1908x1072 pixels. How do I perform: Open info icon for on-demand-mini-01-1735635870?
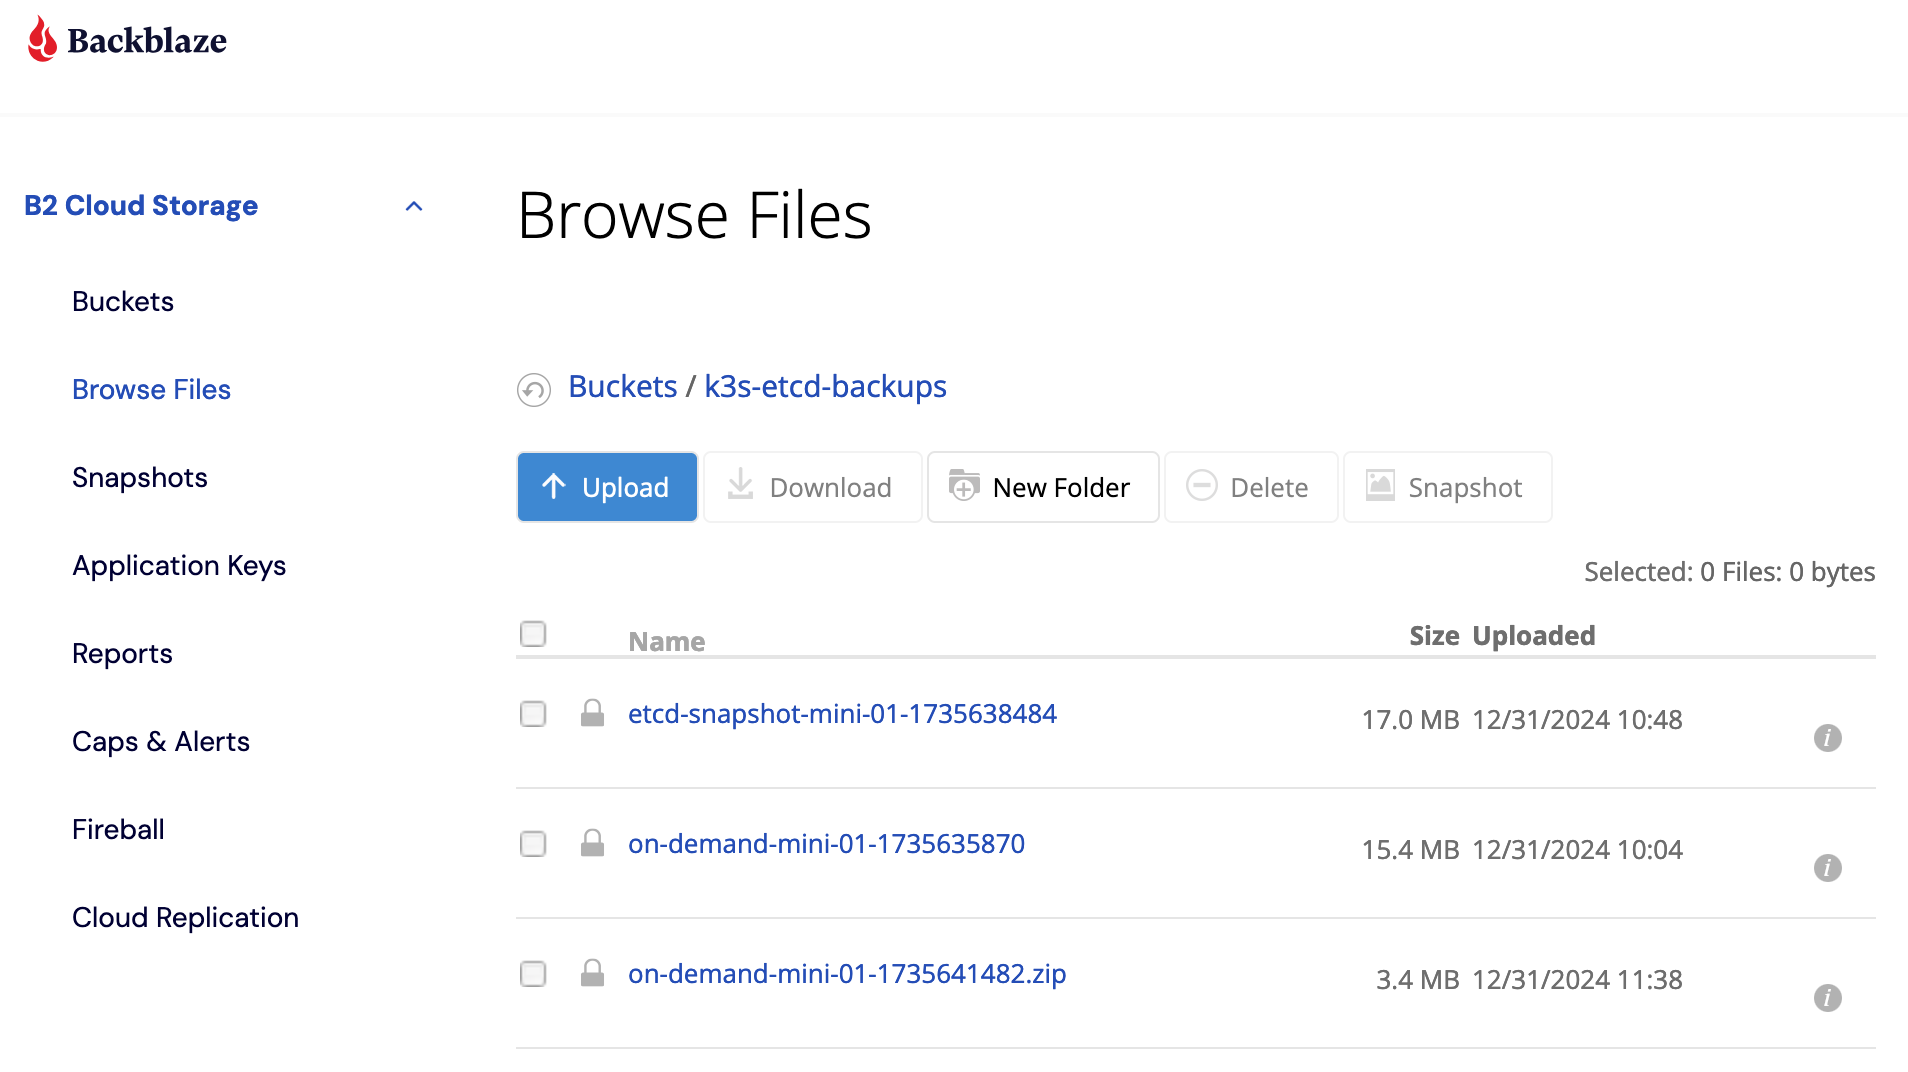coord(1828,868)
